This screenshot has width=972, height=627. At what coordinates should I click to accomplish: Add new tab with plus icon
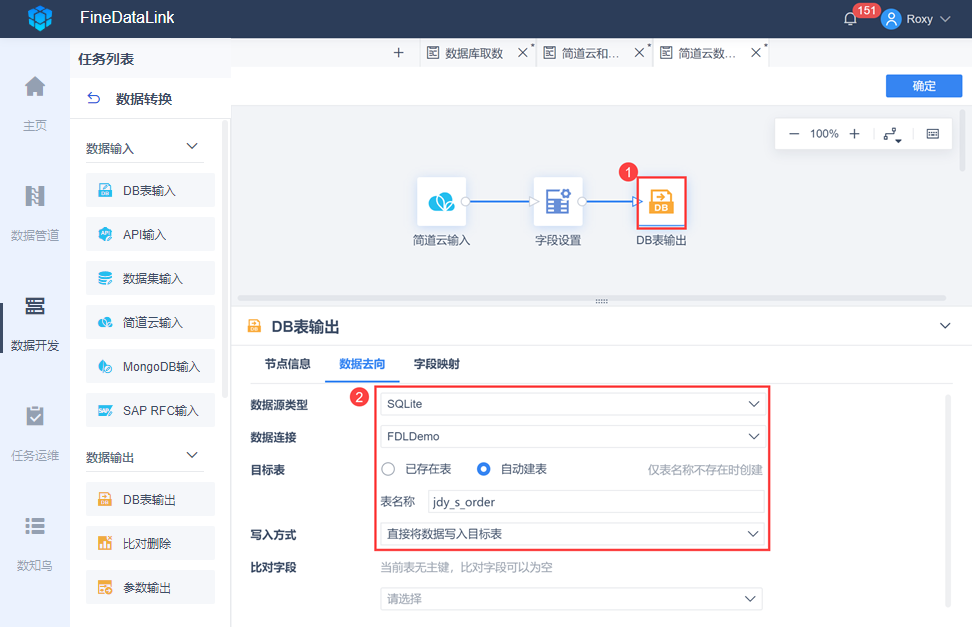pos(399,53)
